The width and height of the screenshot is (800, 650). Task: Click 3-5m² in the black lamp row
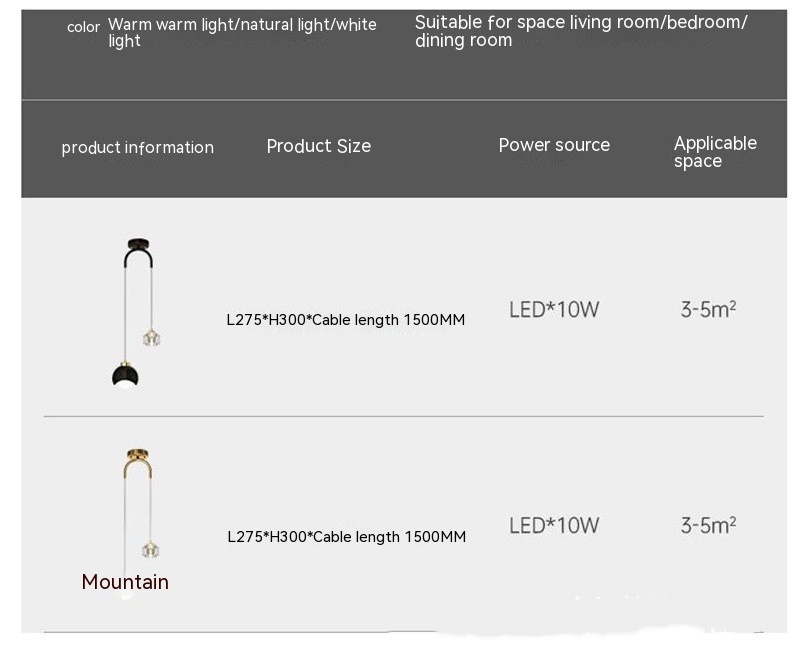tap(708, 310)
